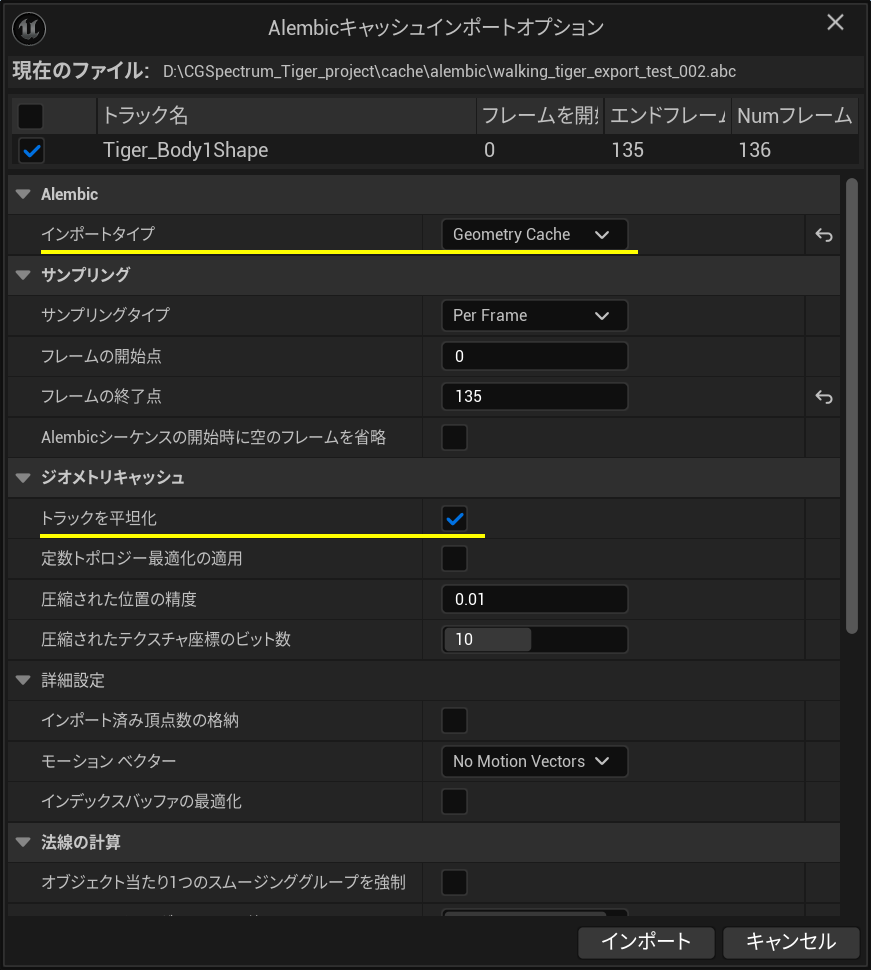Viewport: 871px width, 970px height.
Task: Enable インデックスバッファの最適化 checkbox
Action: click(x=454, y=801)
